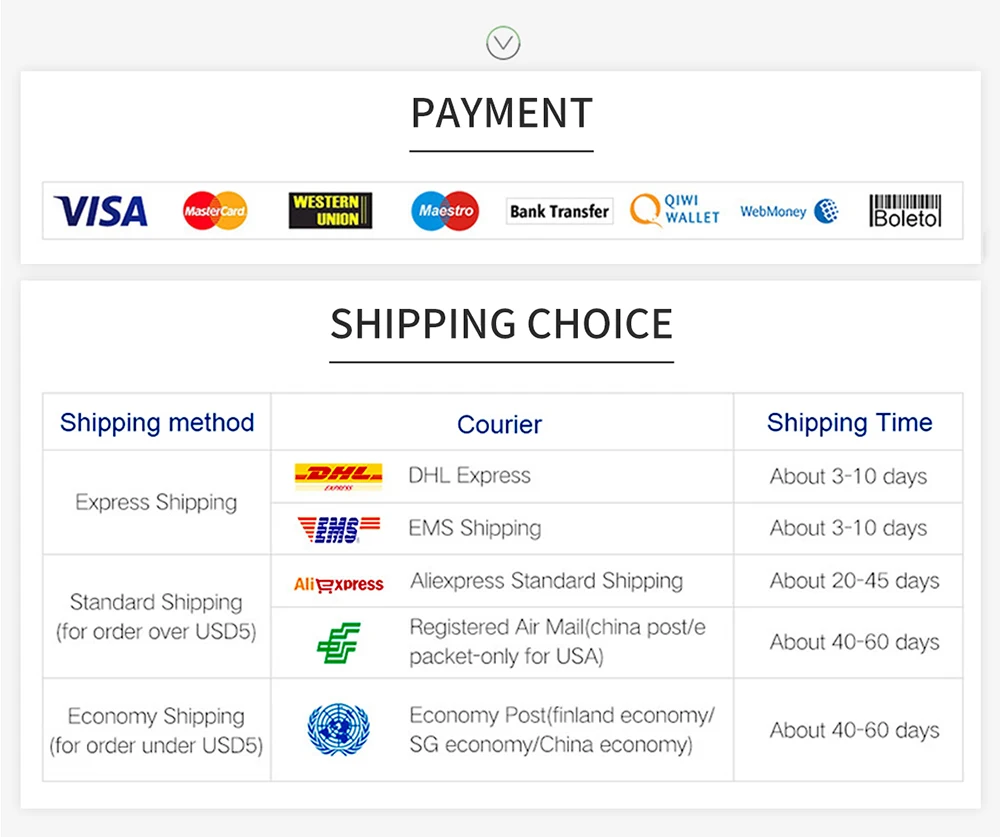Click the MasterCard logo
Image resolution: width=1000 pixels, height=837 pixels.
point(215,211)
